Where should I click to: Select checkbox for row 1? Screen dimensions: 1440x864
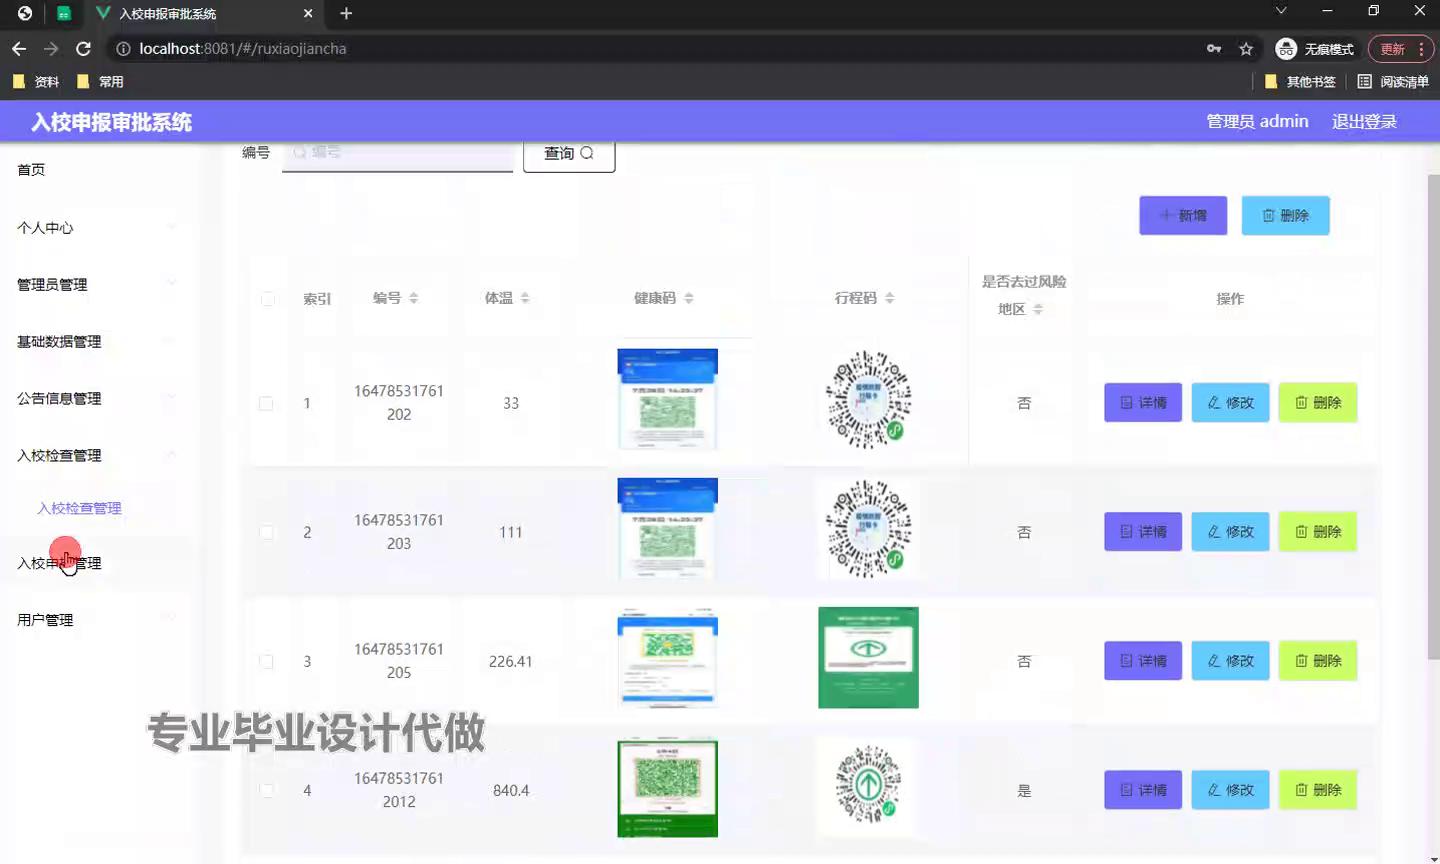[266, 403]
